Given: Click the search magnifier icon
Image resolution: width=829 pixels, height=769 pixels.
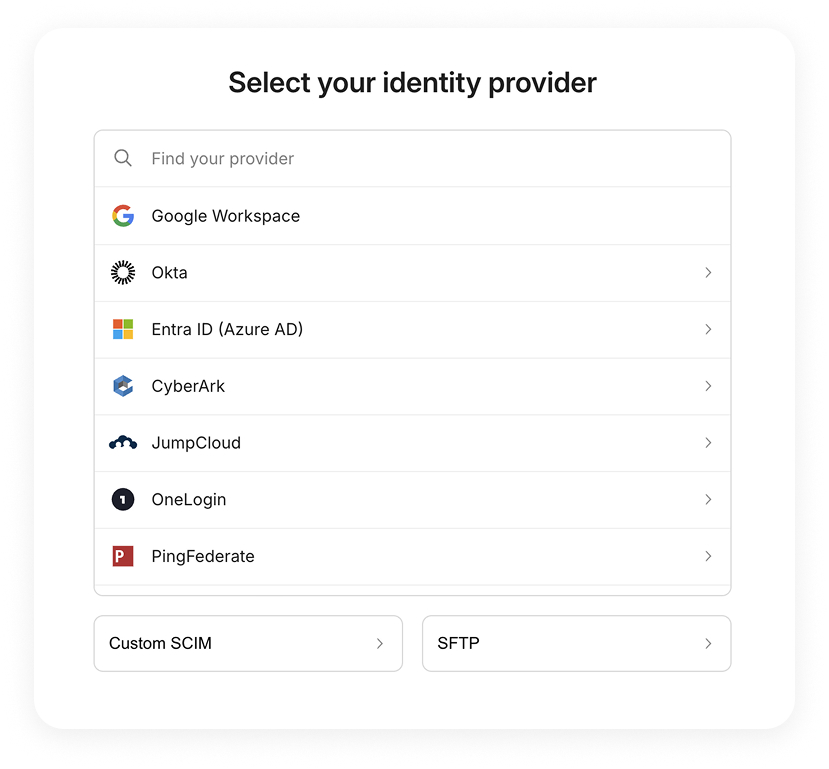Looking at the screenshot, I should coord(123,158).
